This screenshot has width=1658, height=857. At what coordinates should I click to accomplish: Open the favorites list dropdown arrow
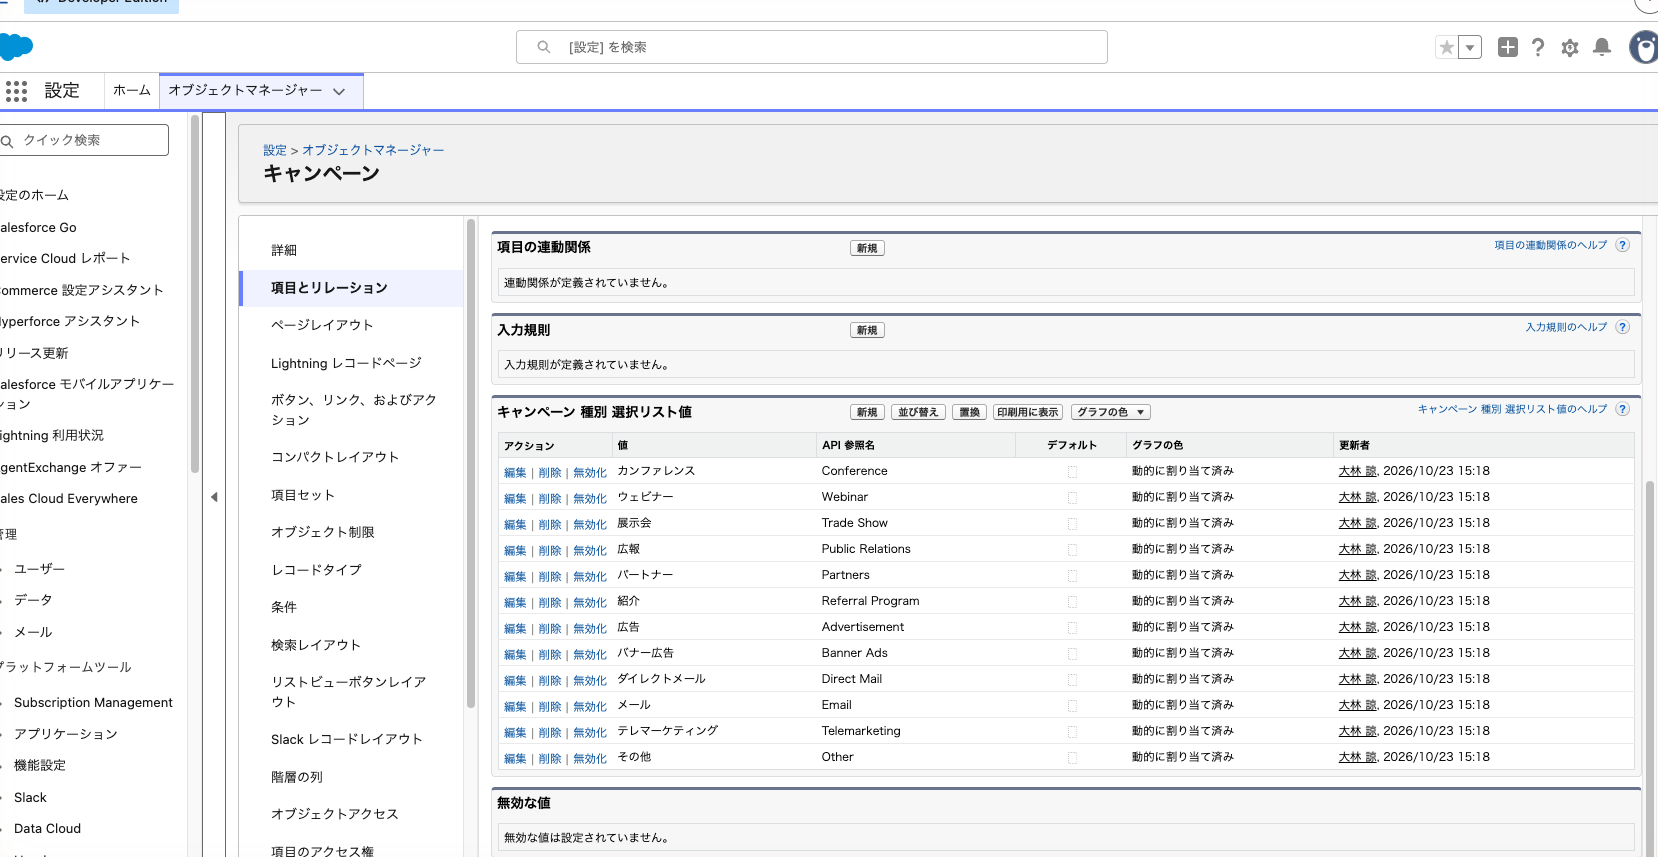pos(1470,47)
